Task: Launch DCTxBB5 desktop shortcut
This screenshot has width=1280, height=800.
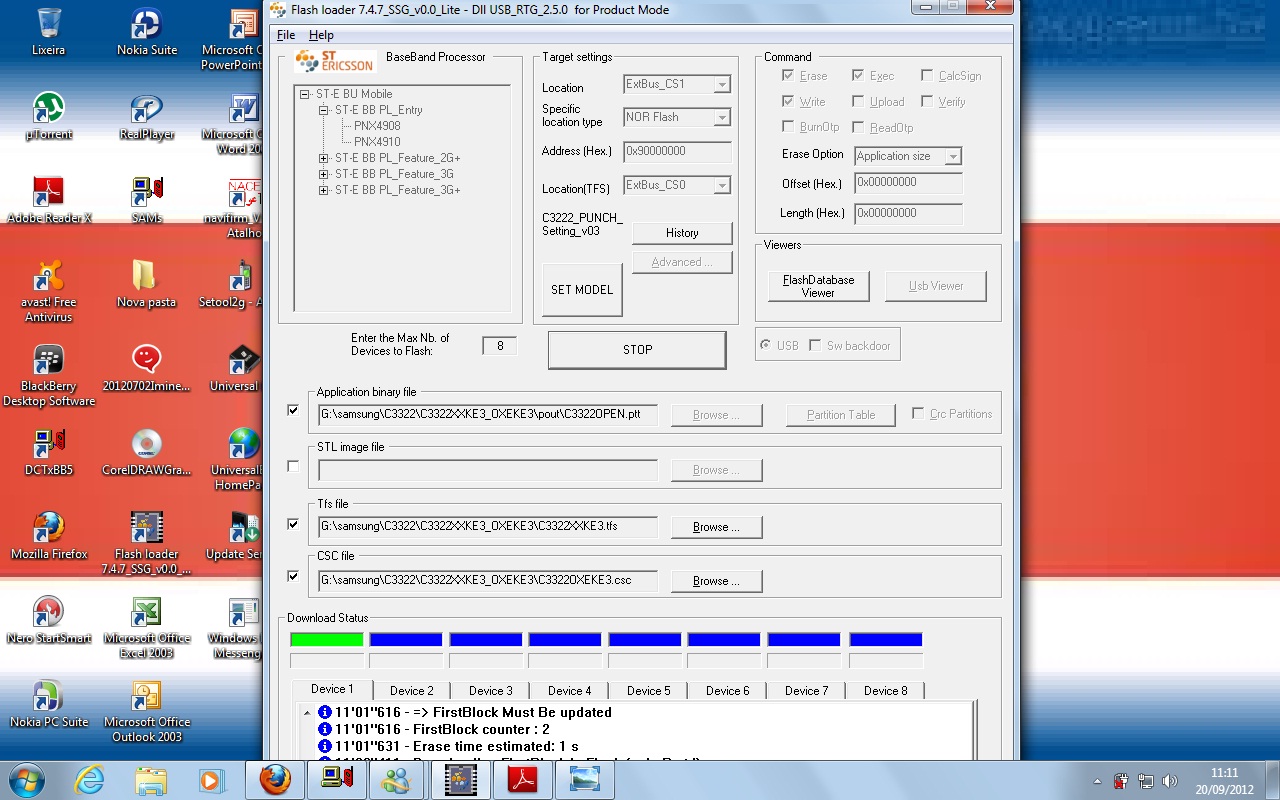Action: click(x=48, y=452)
